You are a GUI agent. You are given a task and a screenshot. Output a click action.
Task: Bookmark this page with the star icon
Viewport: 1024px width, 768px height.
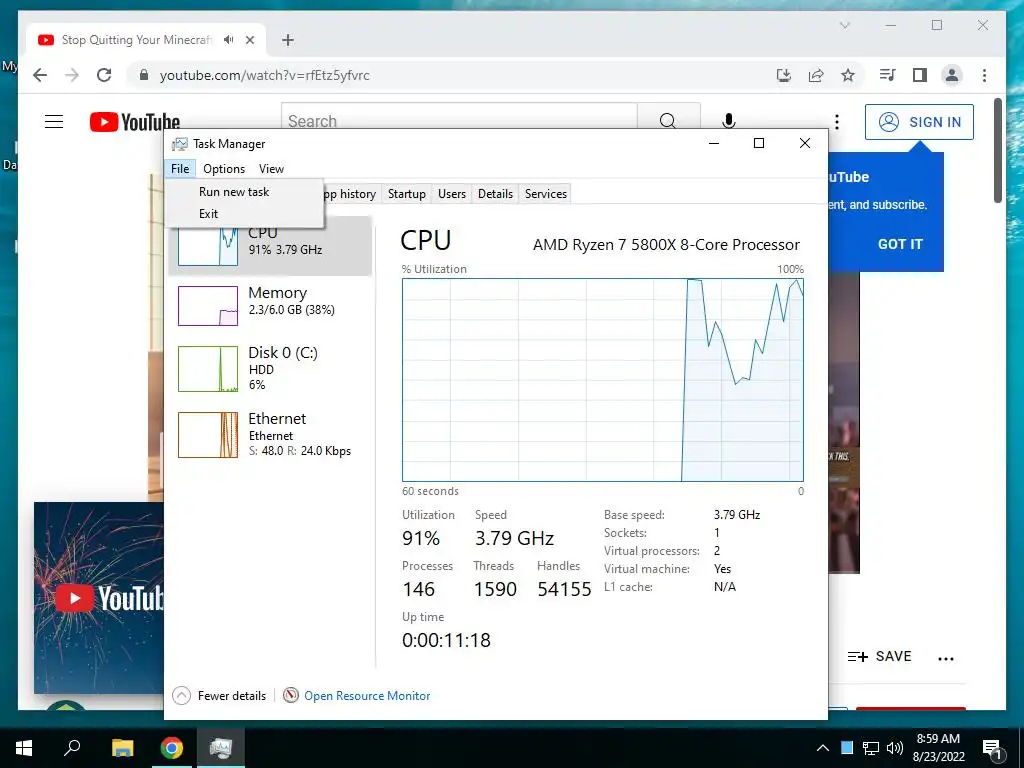pyautogui.click(x=848, y=75)
